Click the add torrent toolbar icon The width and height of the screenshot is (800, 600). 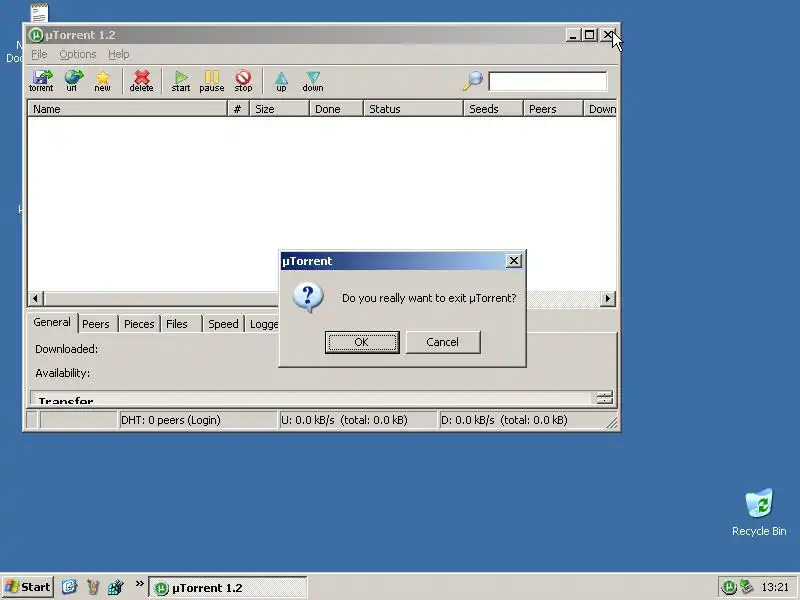click(x=41, y=81)
